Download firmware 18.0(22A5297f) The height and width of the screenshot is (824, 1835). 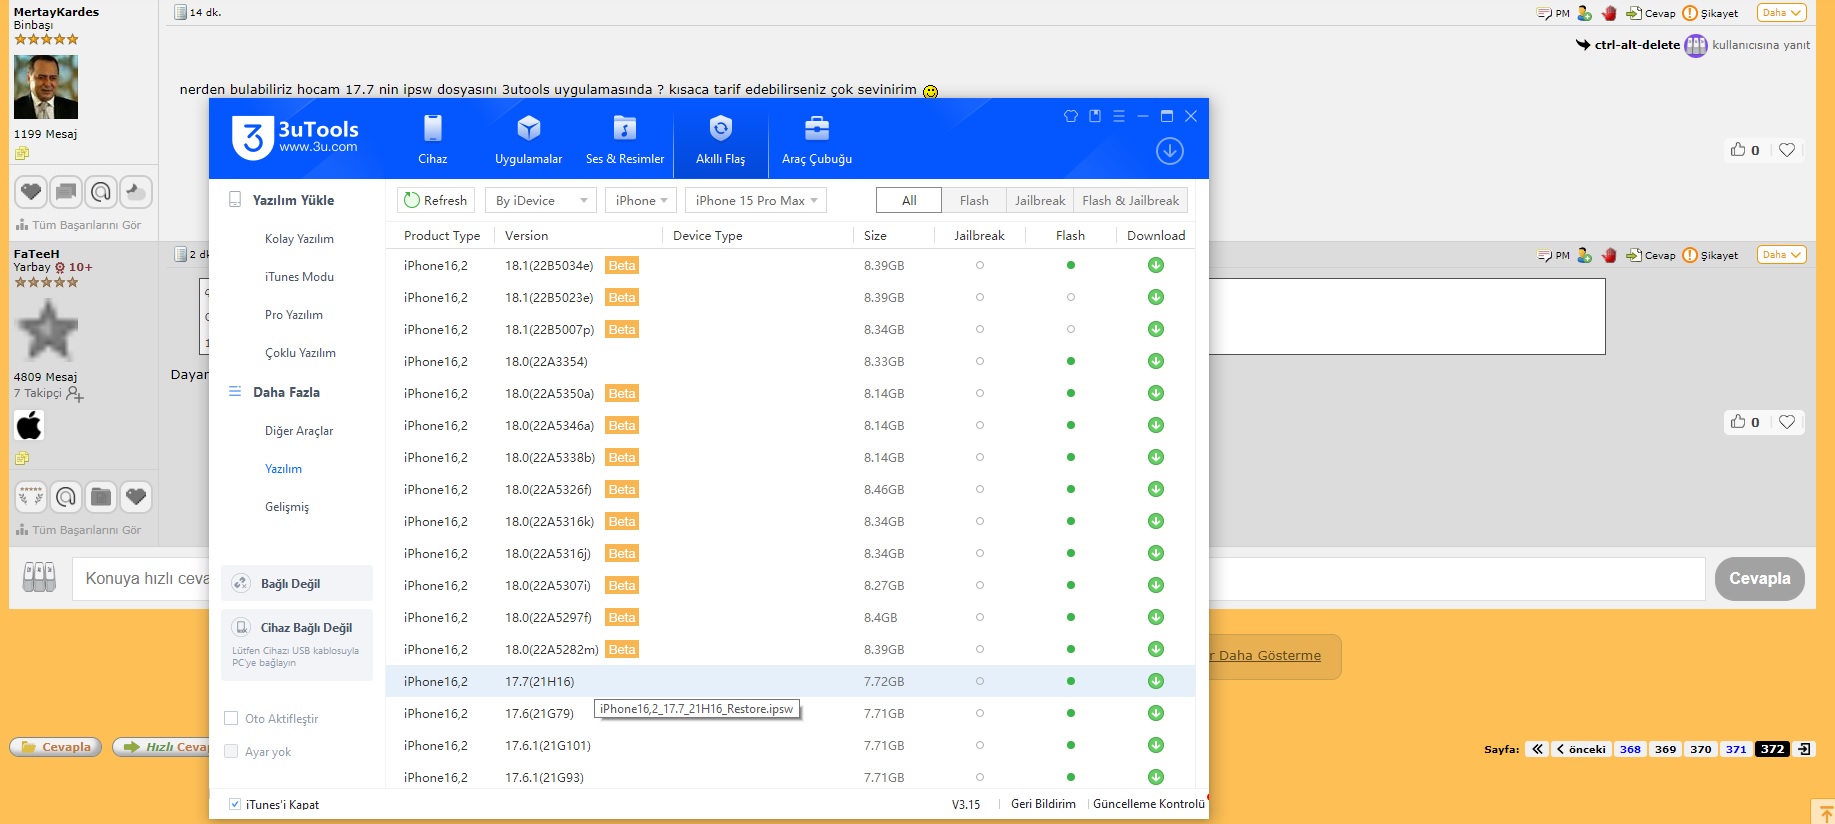(x=1156, y=617)
